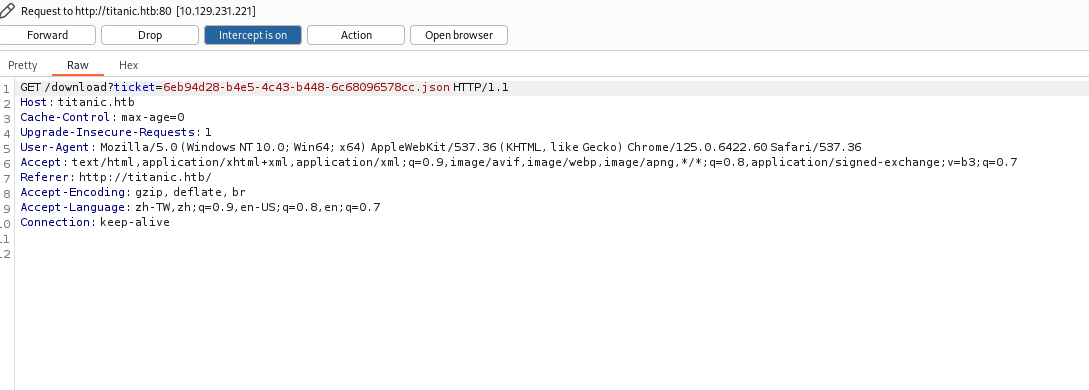1089x390 pixels.
Task: Click the Accept-Encoding header line
Action: tap(133, 192)
